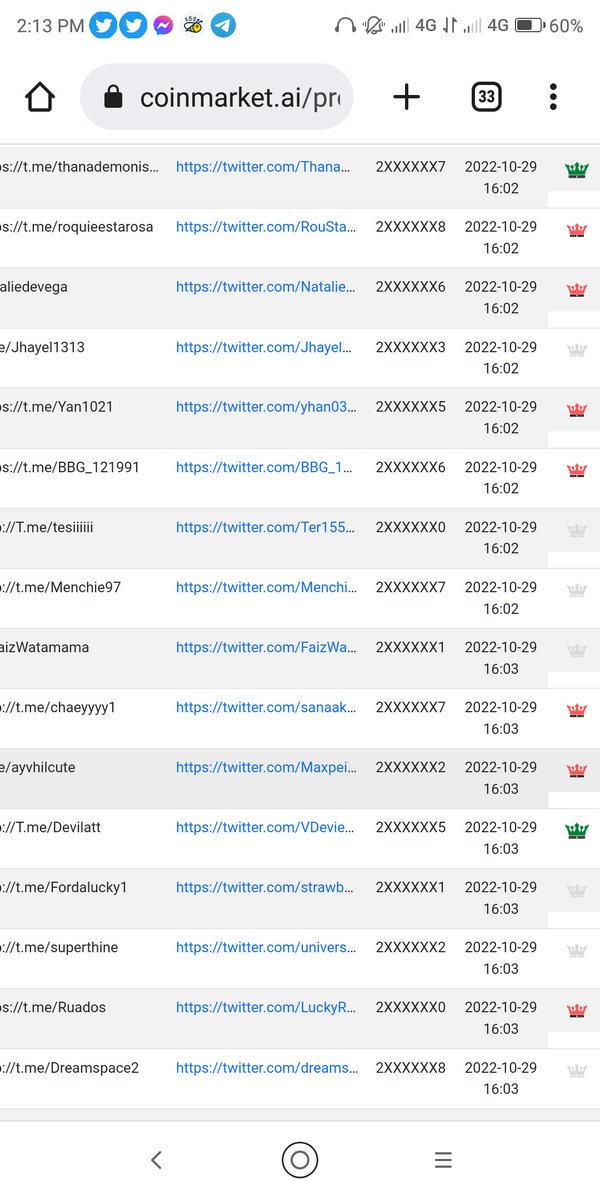Open Twitter link starting with FaizWa
This screenshot has width=600, height=1200.
(266, 647)
